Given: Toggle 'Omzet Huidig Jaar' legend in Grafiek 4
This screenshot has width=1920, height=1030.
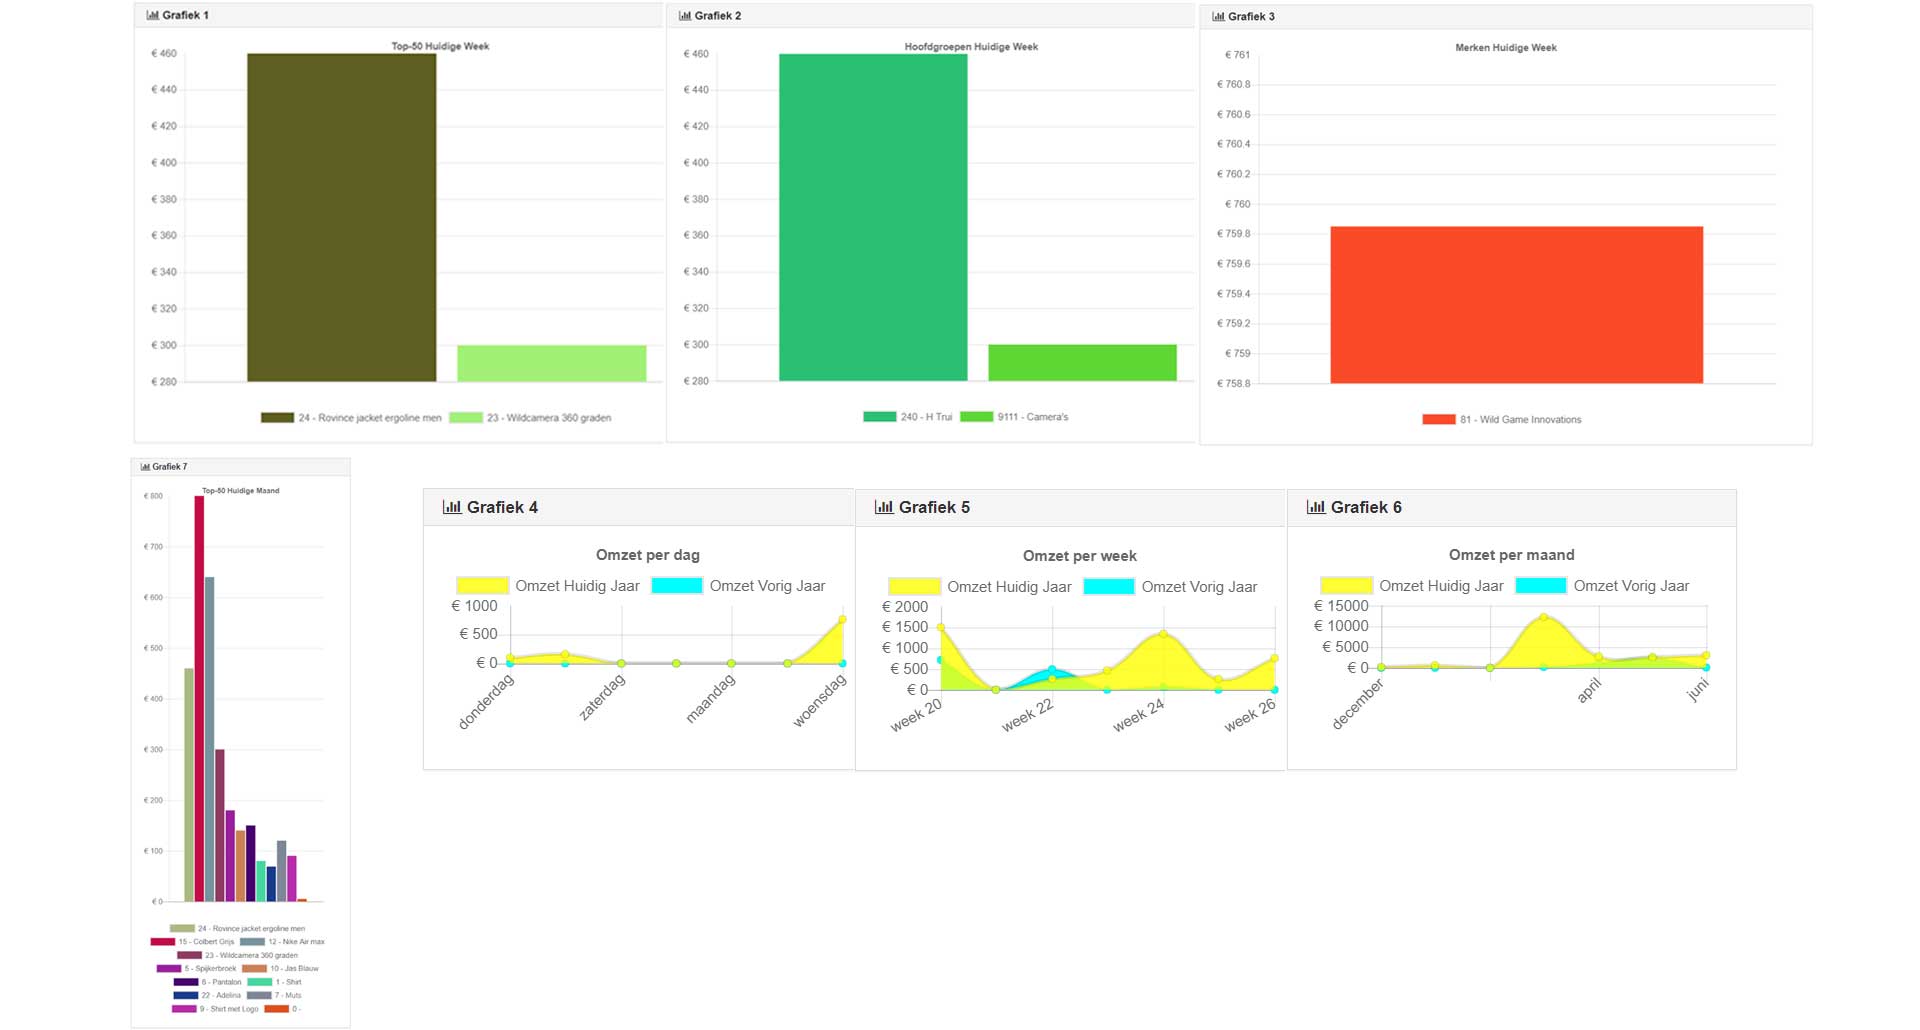Looking at the screenshot, I should pos(548,586).
